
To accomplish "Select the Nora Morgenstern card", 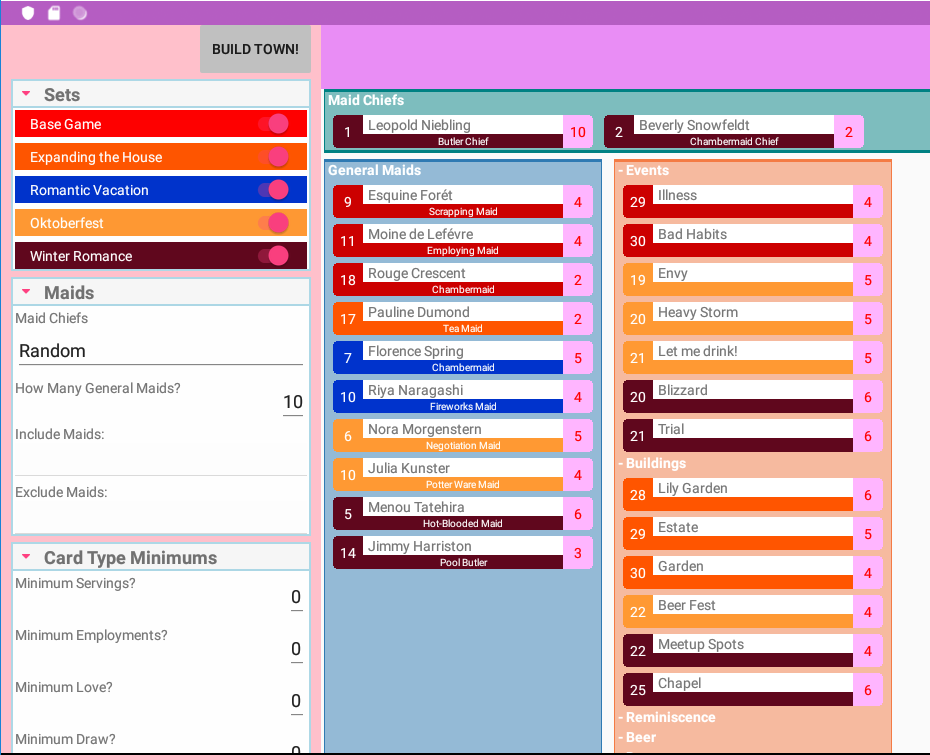I will tap(463, 436).
